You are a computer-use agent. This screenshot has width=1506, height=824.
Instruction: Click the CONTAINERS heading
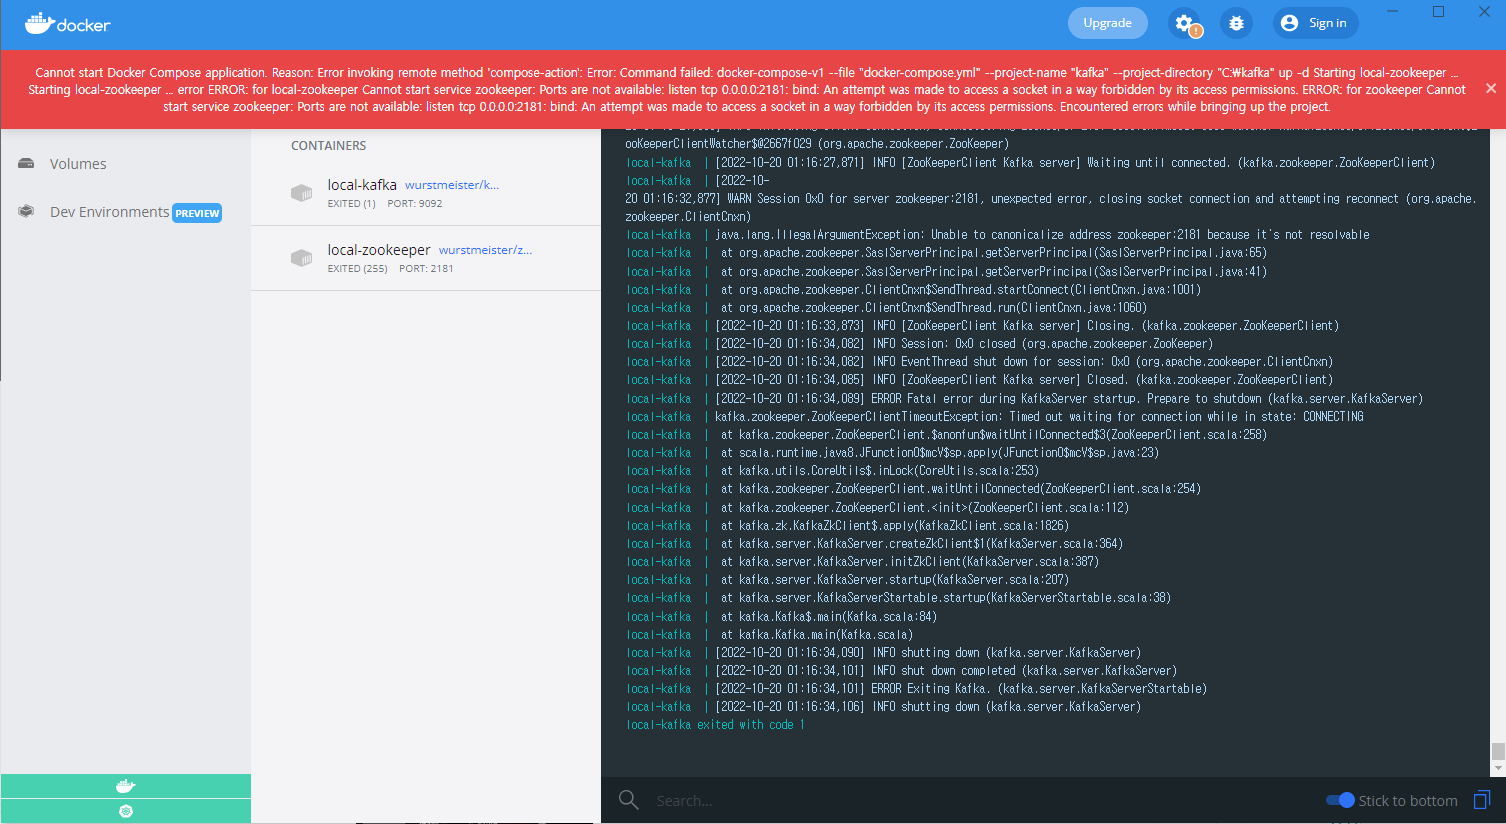coord(328,146)
